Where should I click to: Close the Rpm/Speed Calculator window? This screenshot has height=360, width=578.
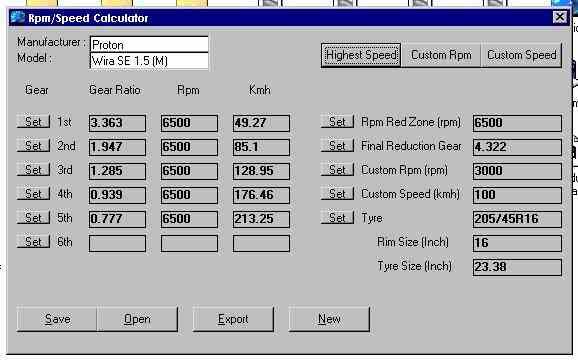pyautogui.click(x=560, y=17)
